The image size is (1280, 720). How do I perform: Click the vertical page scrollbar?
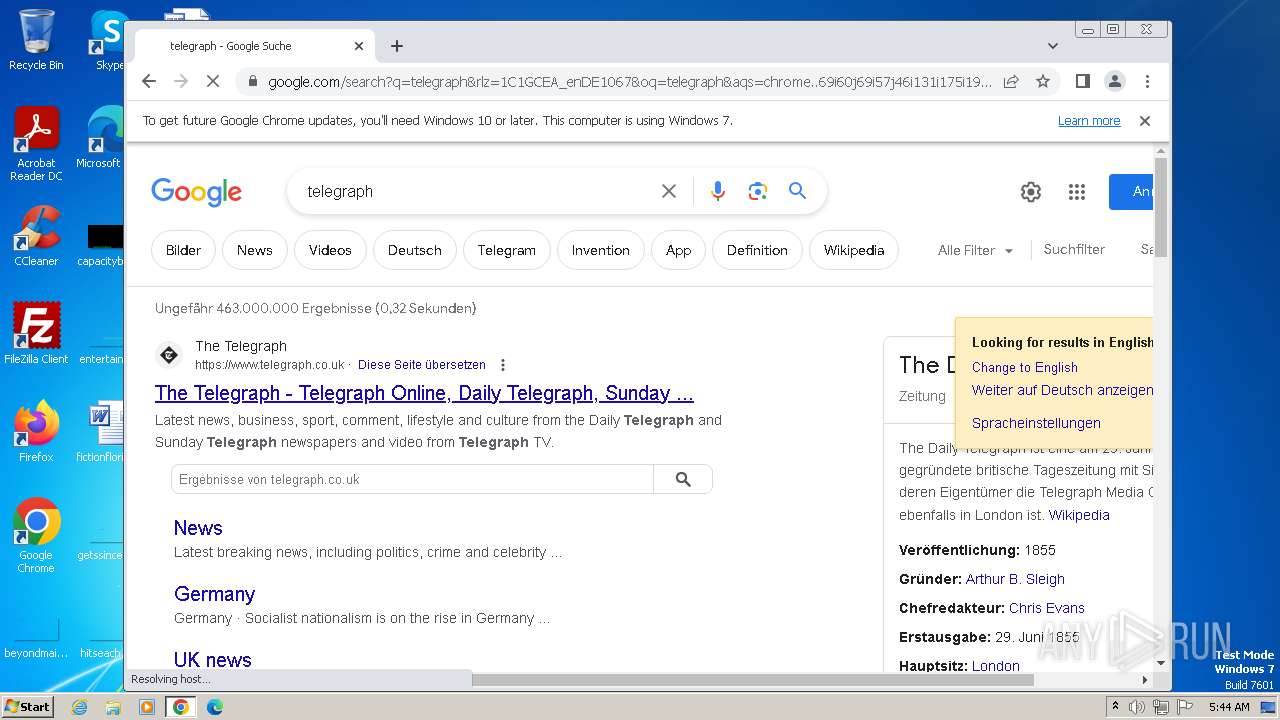tap(1161, 208)
